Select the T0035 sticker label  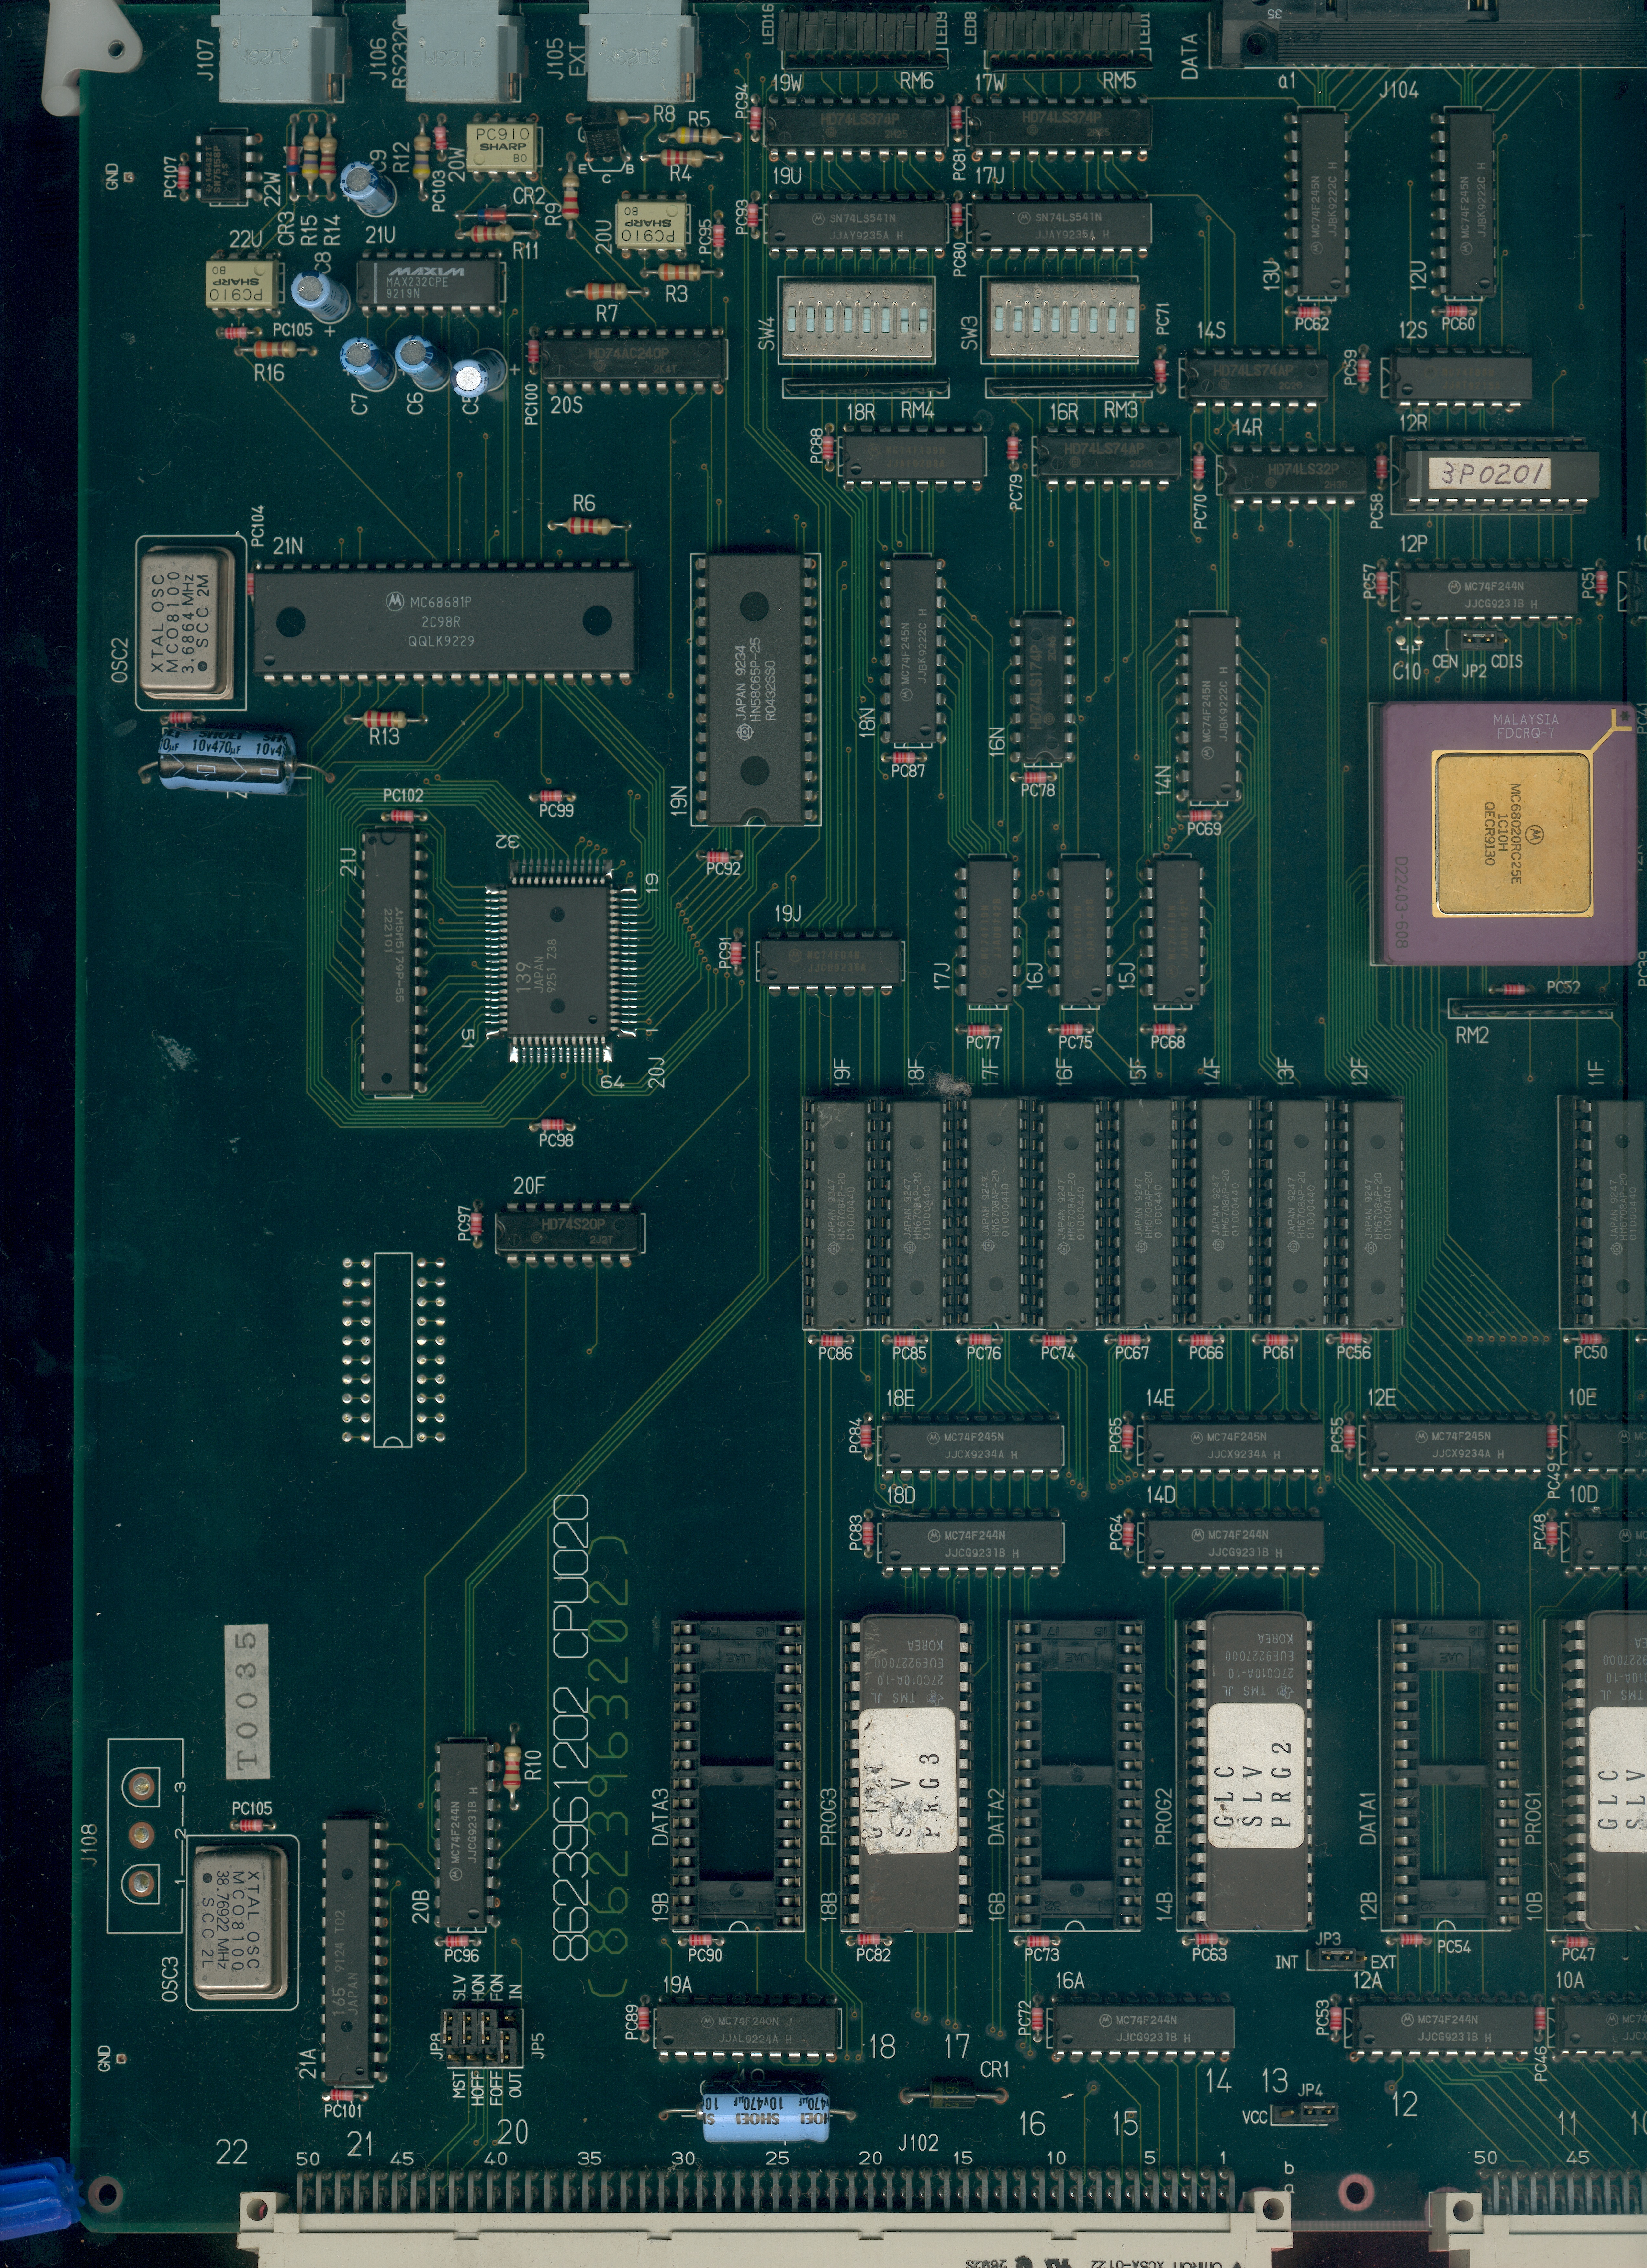point(247,1701)
